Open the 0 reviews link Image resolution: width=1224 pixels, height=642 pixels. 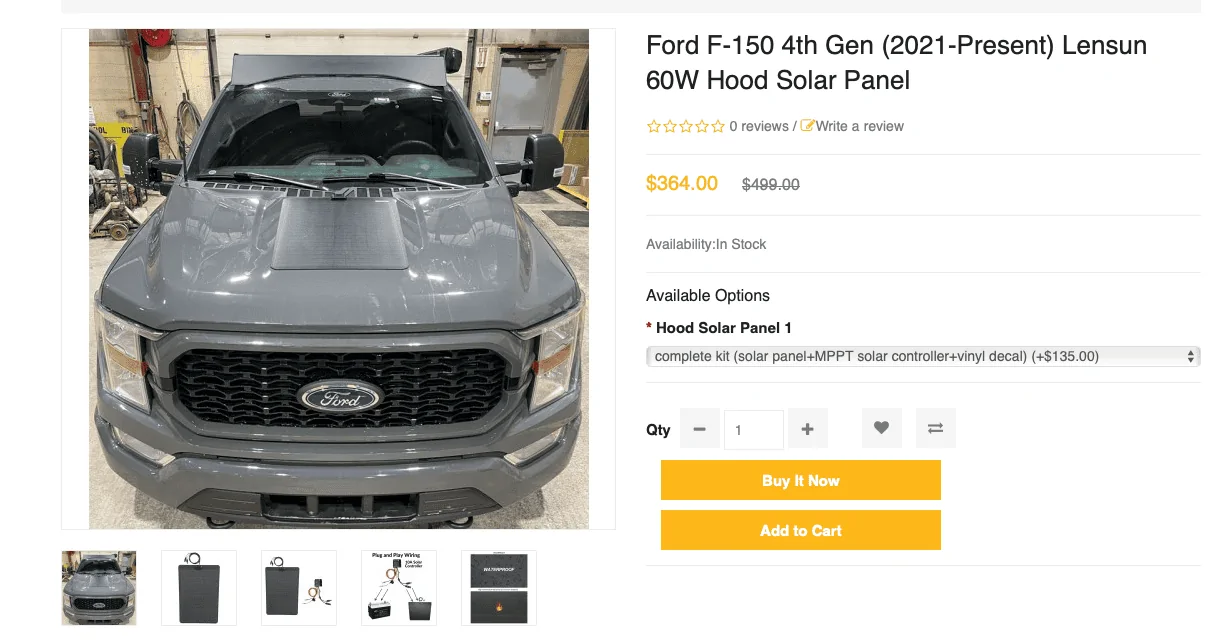click(x=759, y=126)
